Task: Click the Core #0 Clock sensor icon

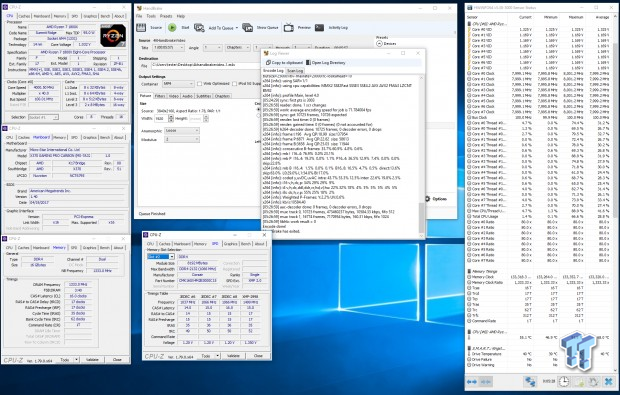Action: (x=469, y=73)
